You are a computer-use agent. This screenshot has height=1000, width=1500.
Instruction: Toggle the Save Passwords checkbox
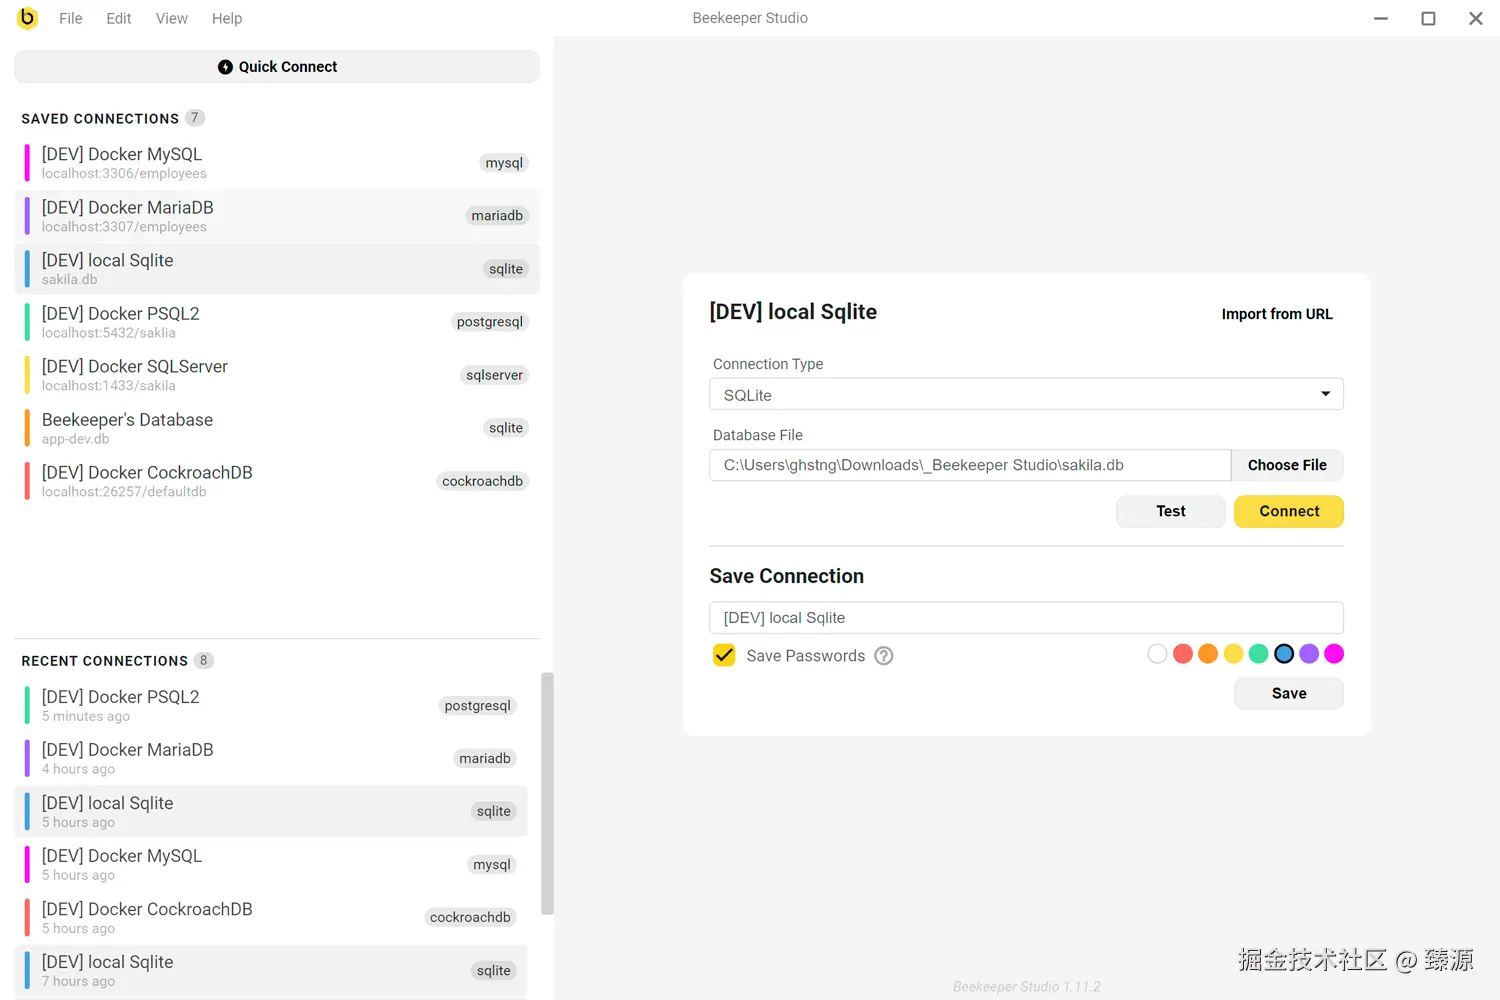point(724,655)
